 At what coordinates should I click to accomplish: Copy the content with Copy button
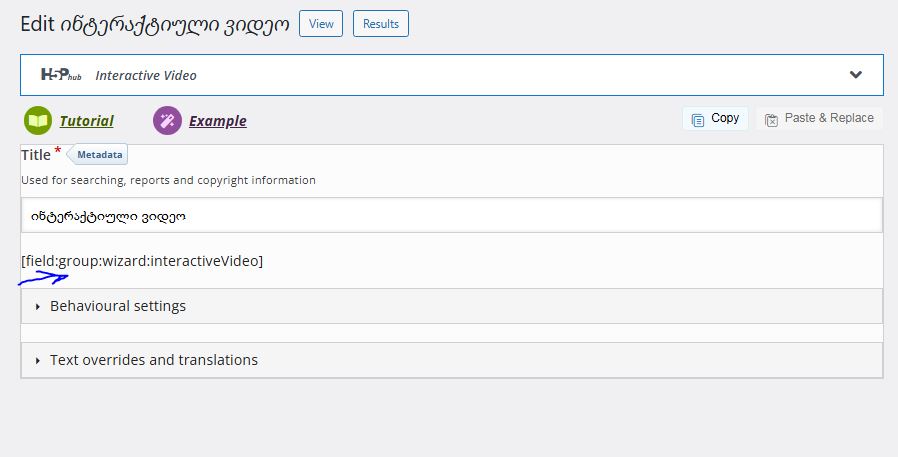point(715,119)
